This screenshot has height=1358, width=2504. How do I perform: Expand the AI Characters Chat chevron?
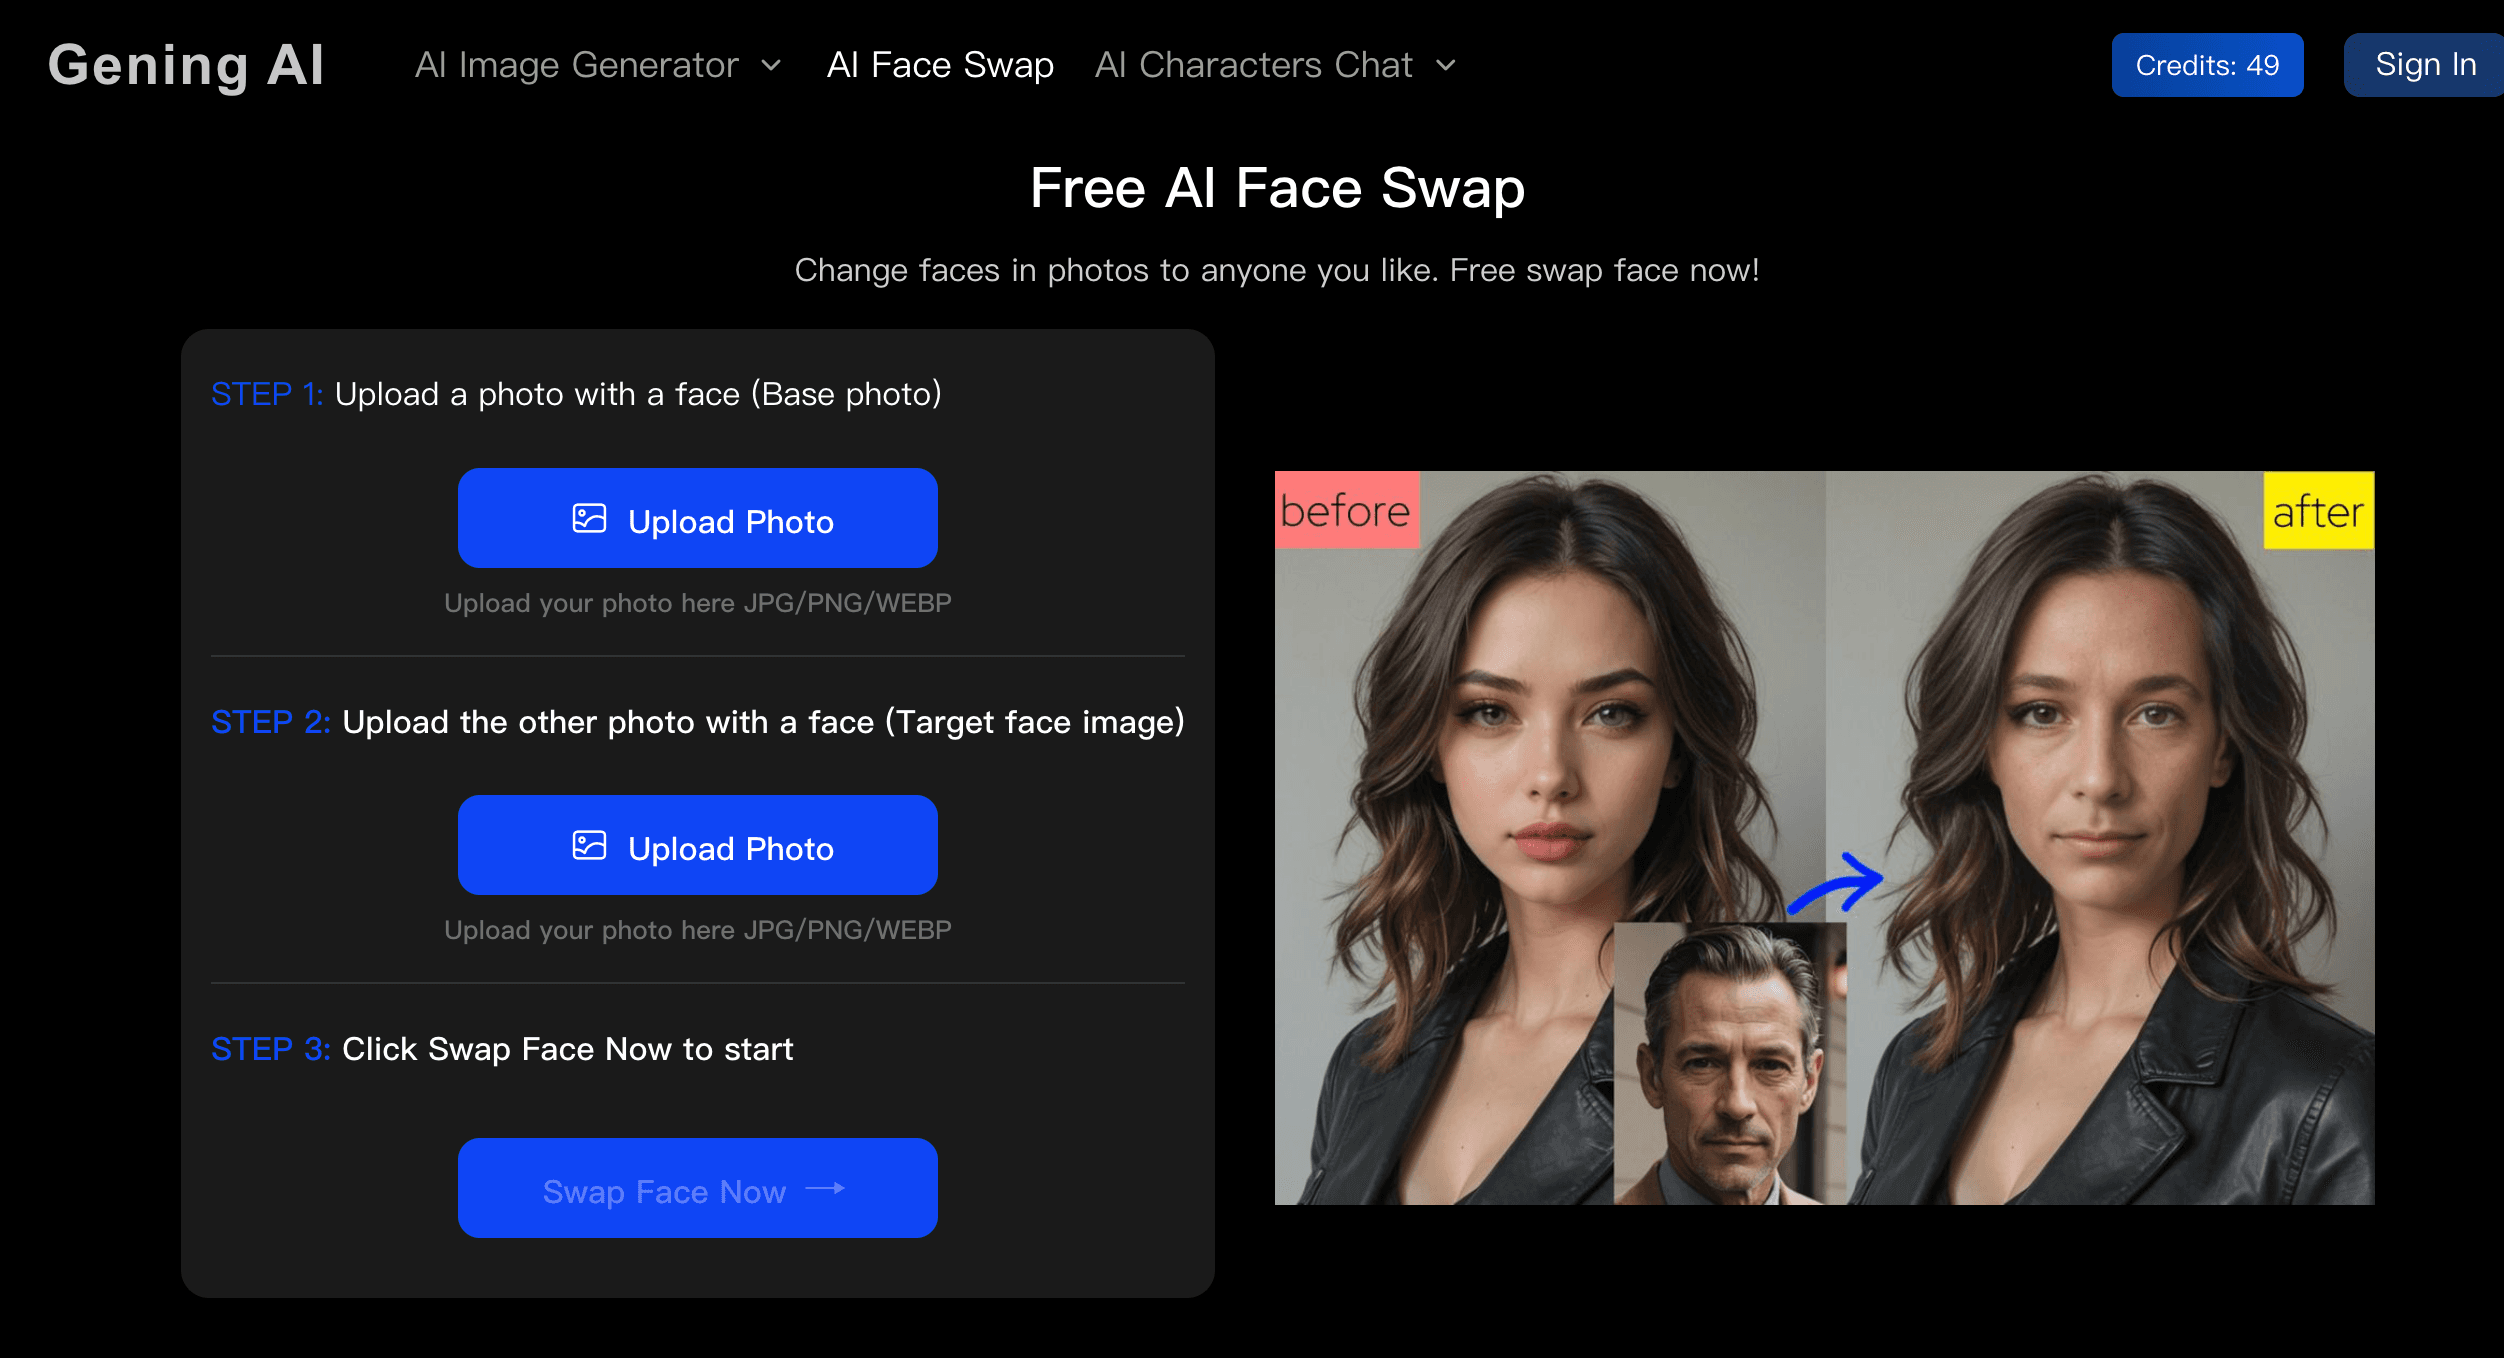pos(1446,66)
